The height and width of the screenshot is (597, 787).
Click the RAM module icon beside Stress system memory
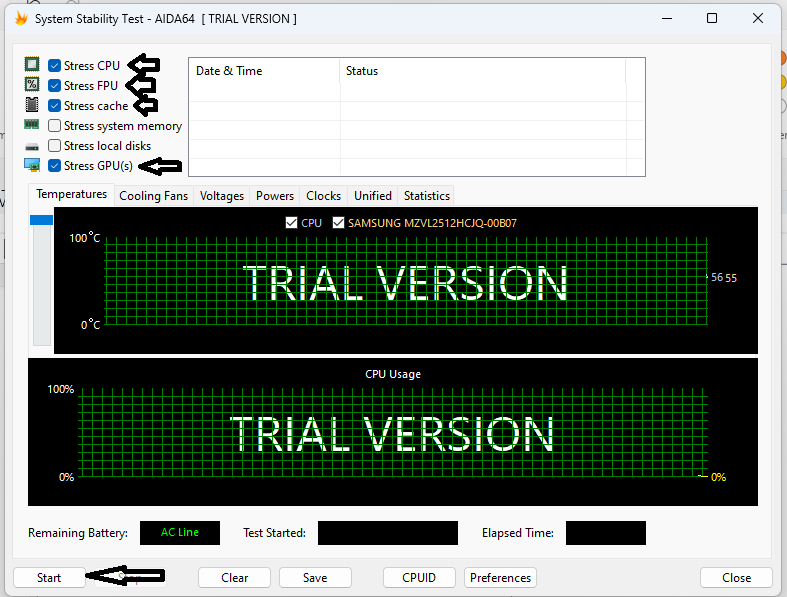tap(32, 124)
